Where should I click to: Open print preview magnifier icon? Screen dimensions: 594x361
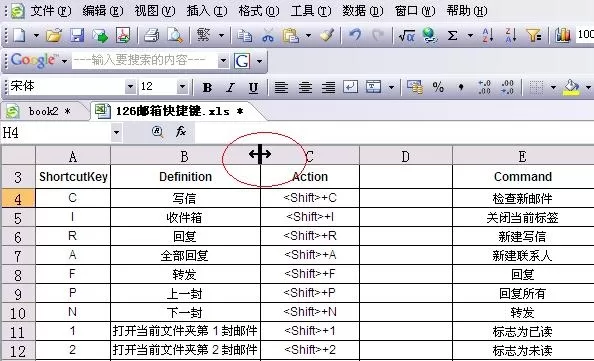pos(175,36)
